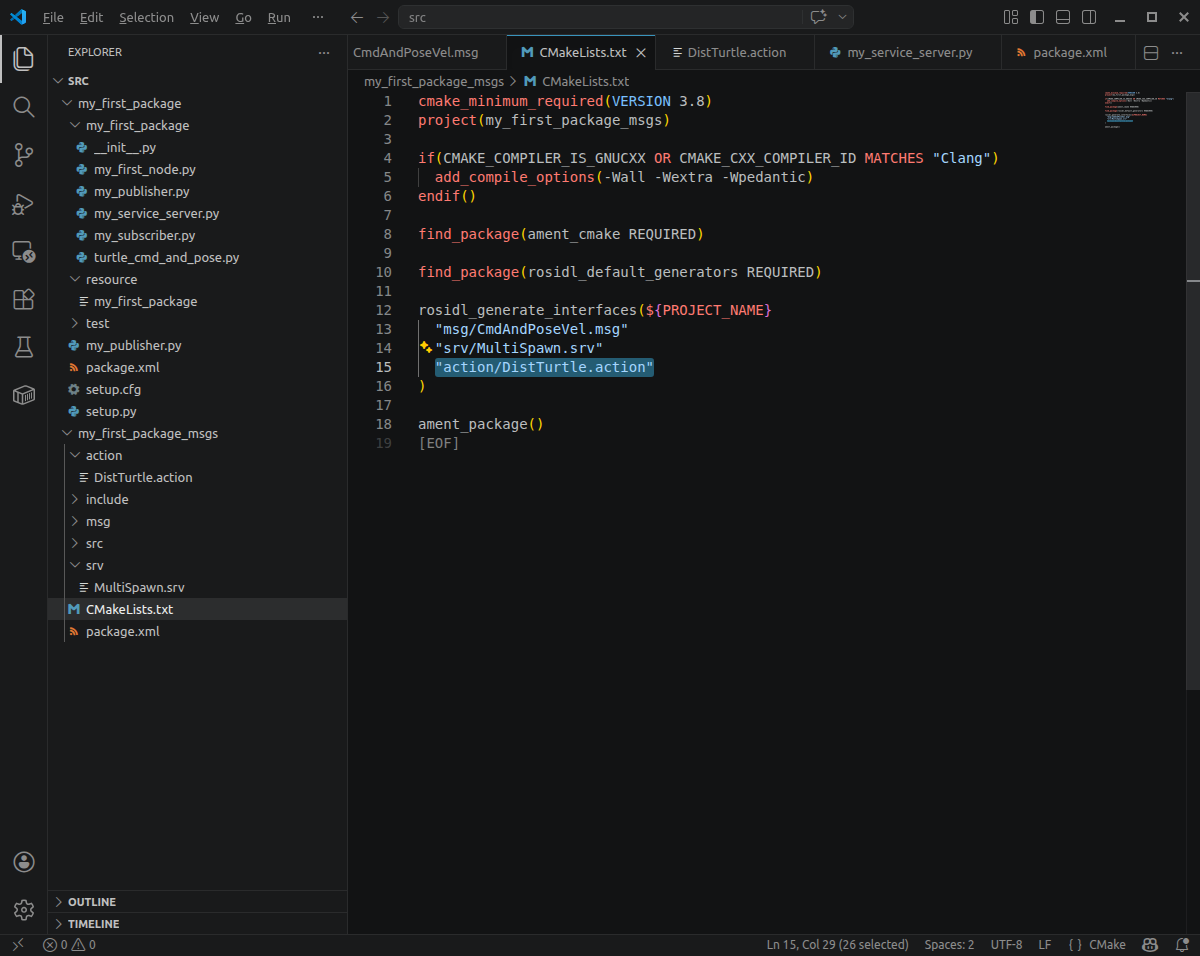Click the sparkle code action icon on line 14
The image size is (1200, 956).
click(x=425, y=347)
